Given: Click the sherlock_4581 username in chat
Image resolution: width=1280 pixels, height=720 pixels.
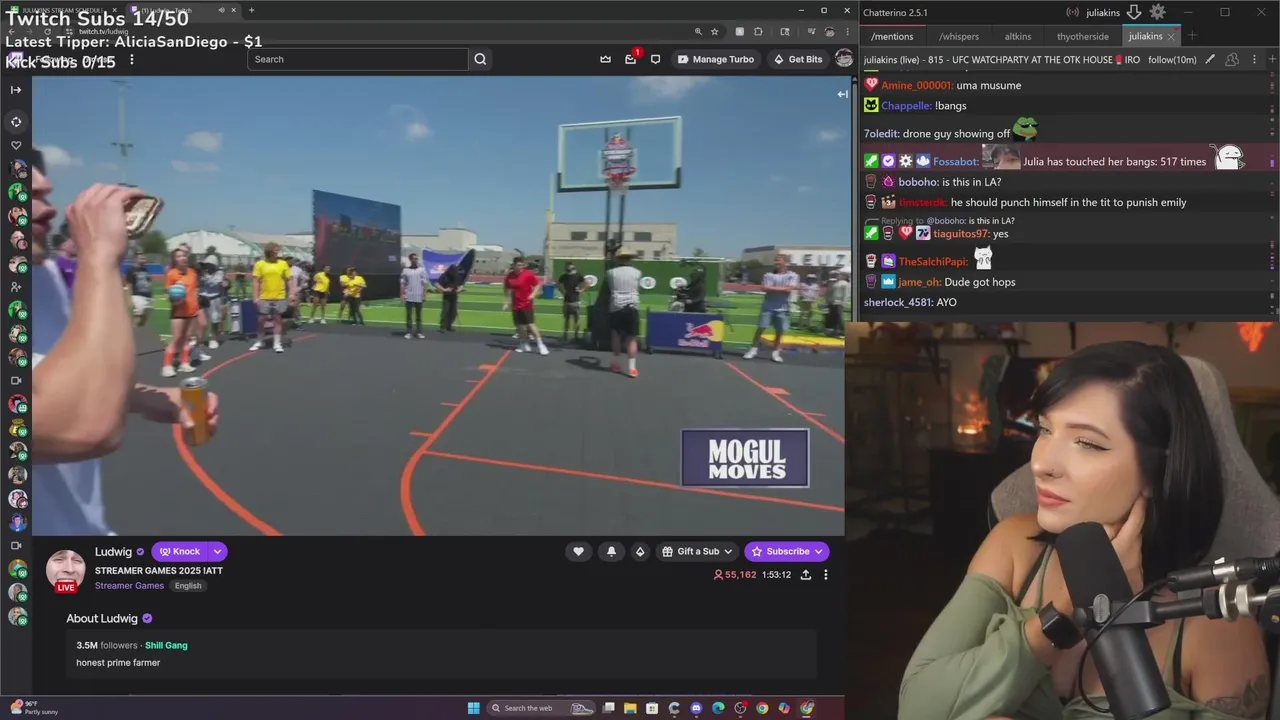Looking at the screenshot, I should (x=897, y=302).
